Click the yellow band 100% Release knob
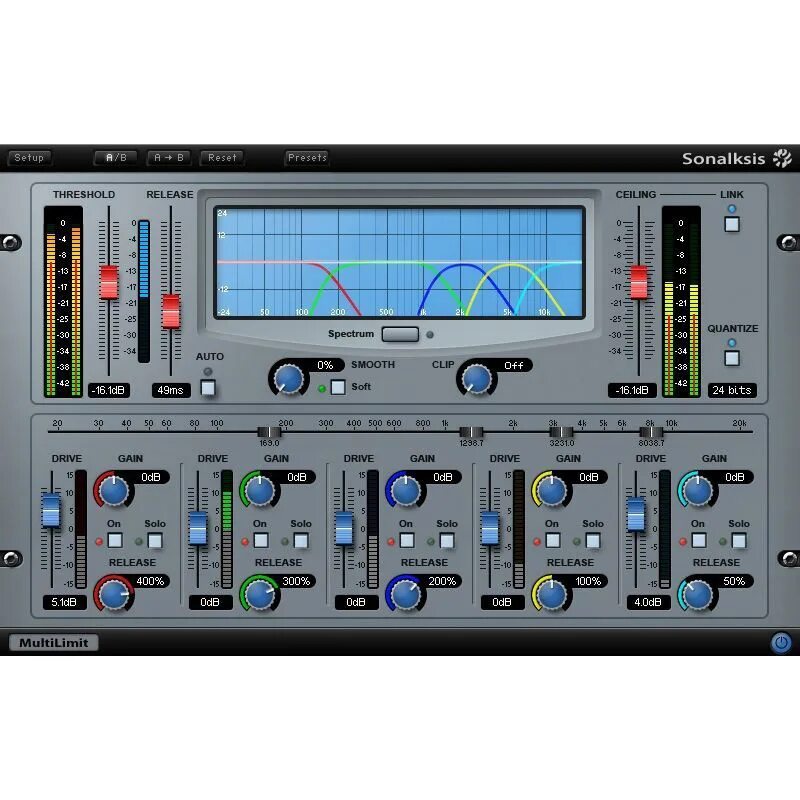 (552, 595)
